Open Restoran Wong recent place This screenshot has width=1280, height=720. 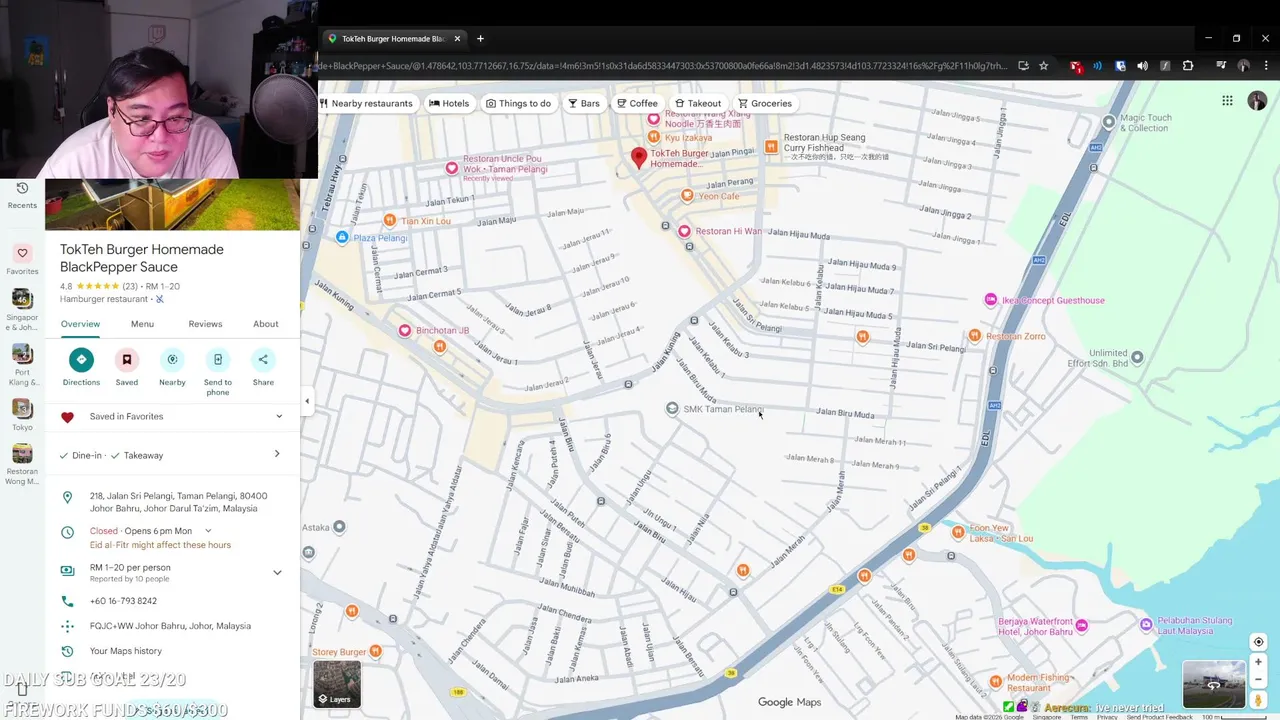tap(22, 465)
